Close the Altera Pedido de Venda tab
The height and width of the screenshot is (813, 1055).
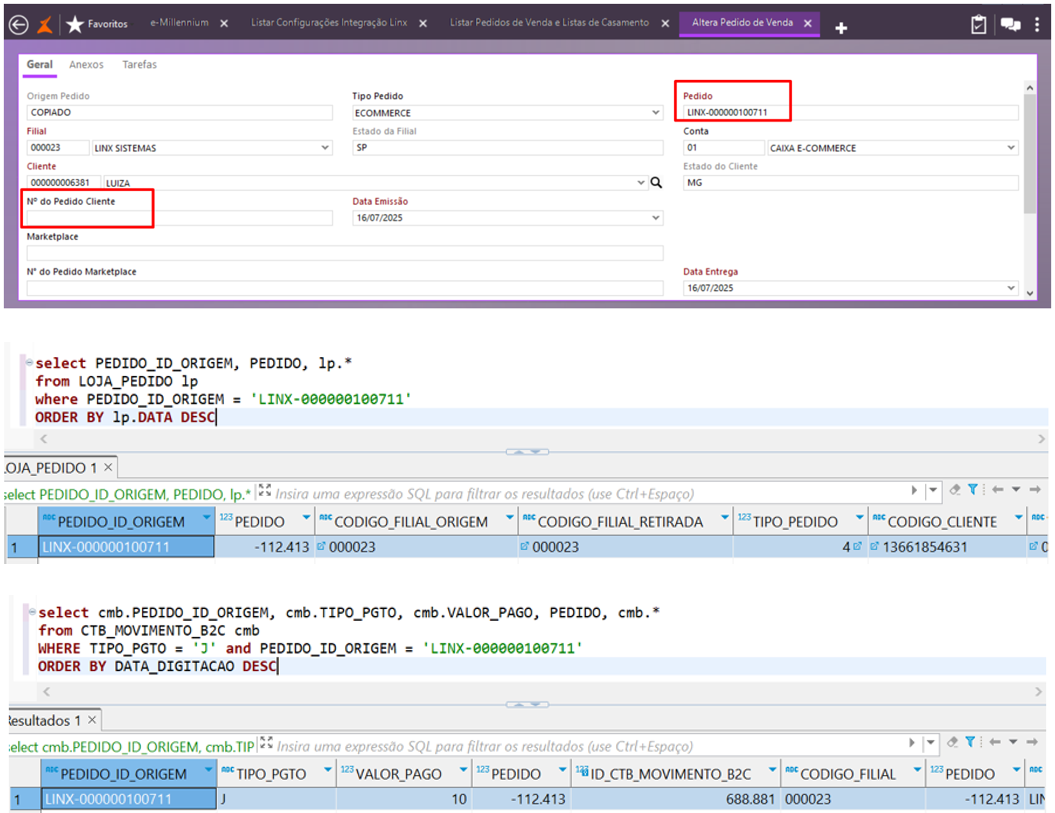[807, 24]
